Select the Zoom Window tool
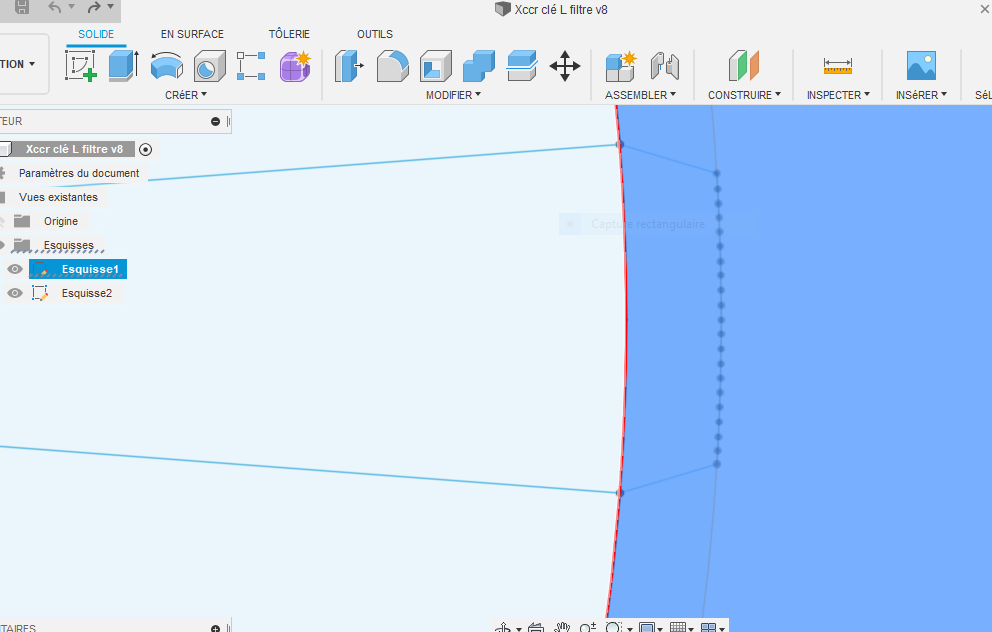The image size is (992, 632). [x=613, y=628]
